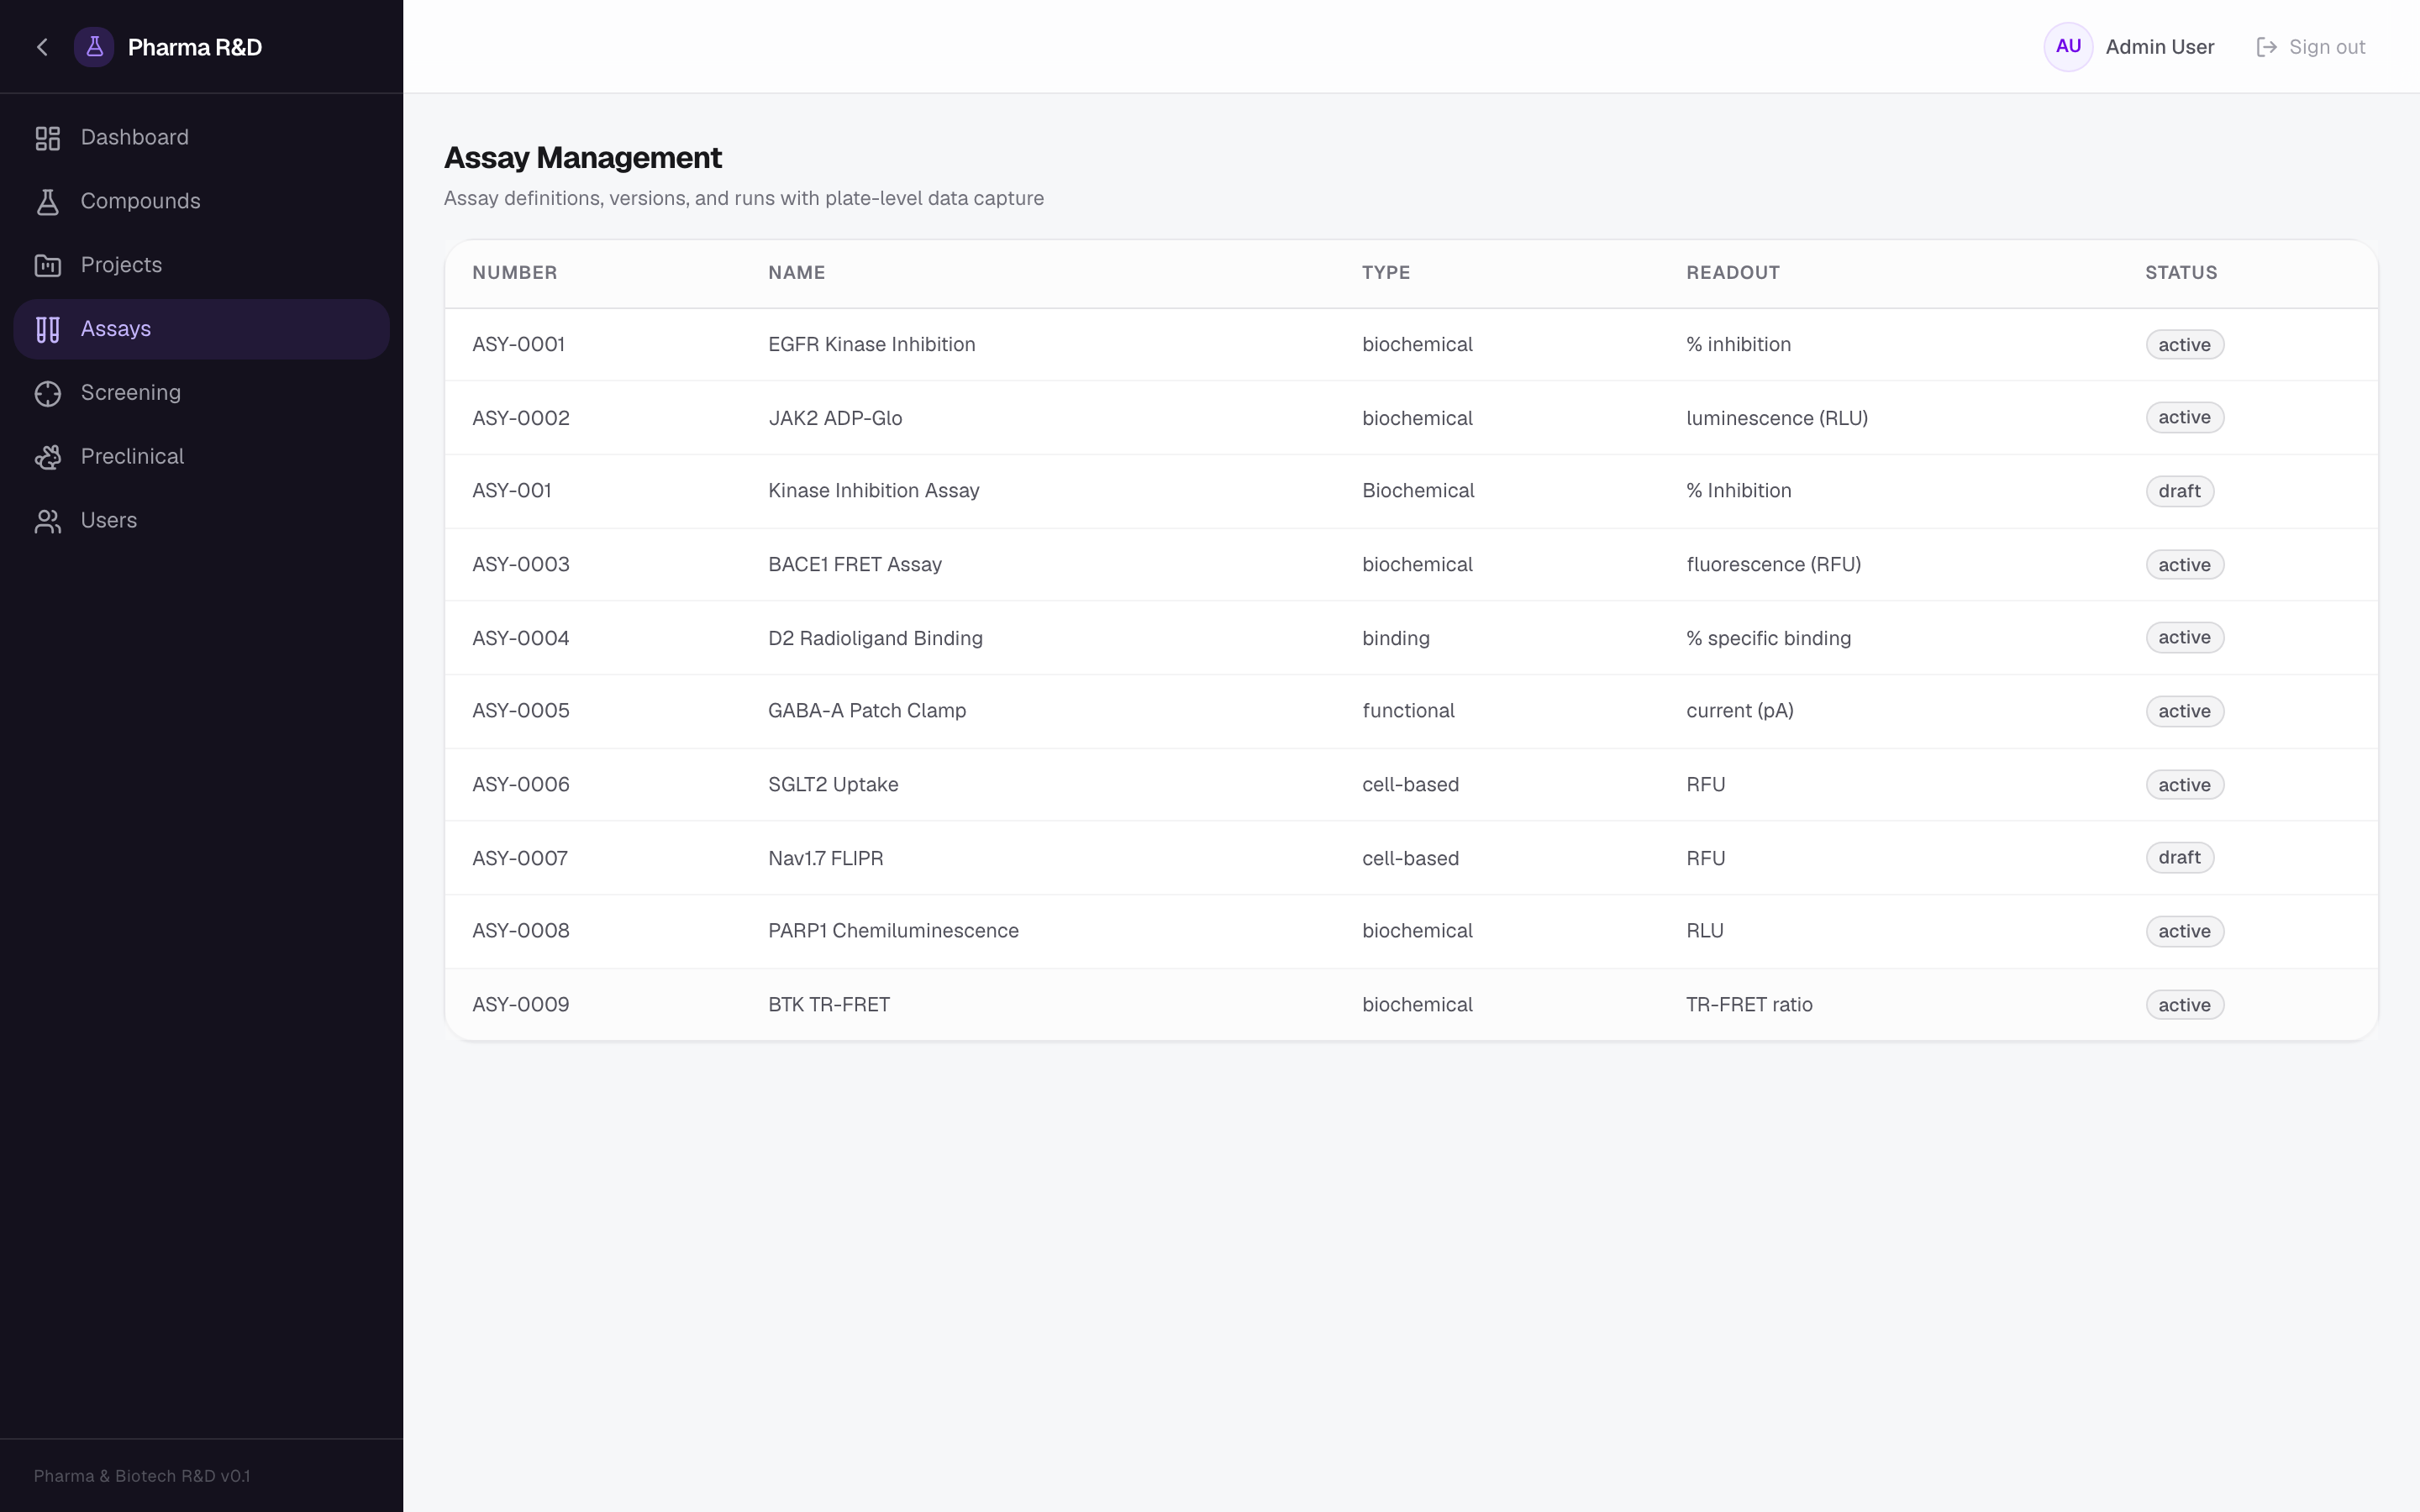The width and height of the screenshot is (2420, 1512).
Task: Go to the Compounds section
Action: pyautogui.click(x=201, y=202)
